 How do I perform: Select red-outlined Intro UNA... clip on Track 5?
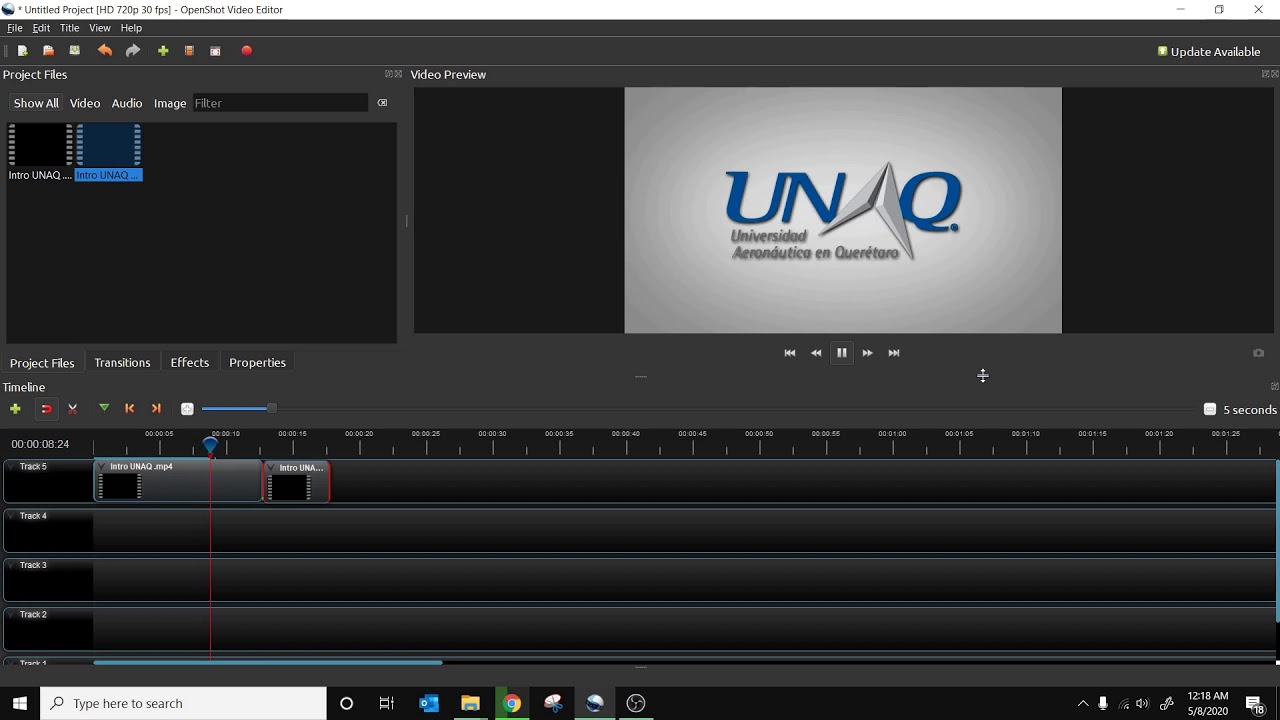(297, 481)
